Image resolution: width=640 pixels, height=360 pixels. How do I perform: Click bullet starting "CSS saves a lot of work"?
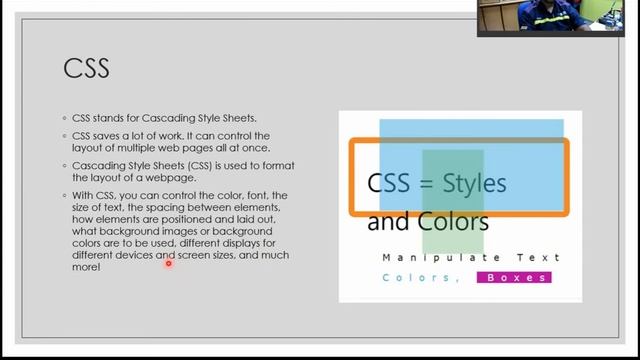(171, 142)
